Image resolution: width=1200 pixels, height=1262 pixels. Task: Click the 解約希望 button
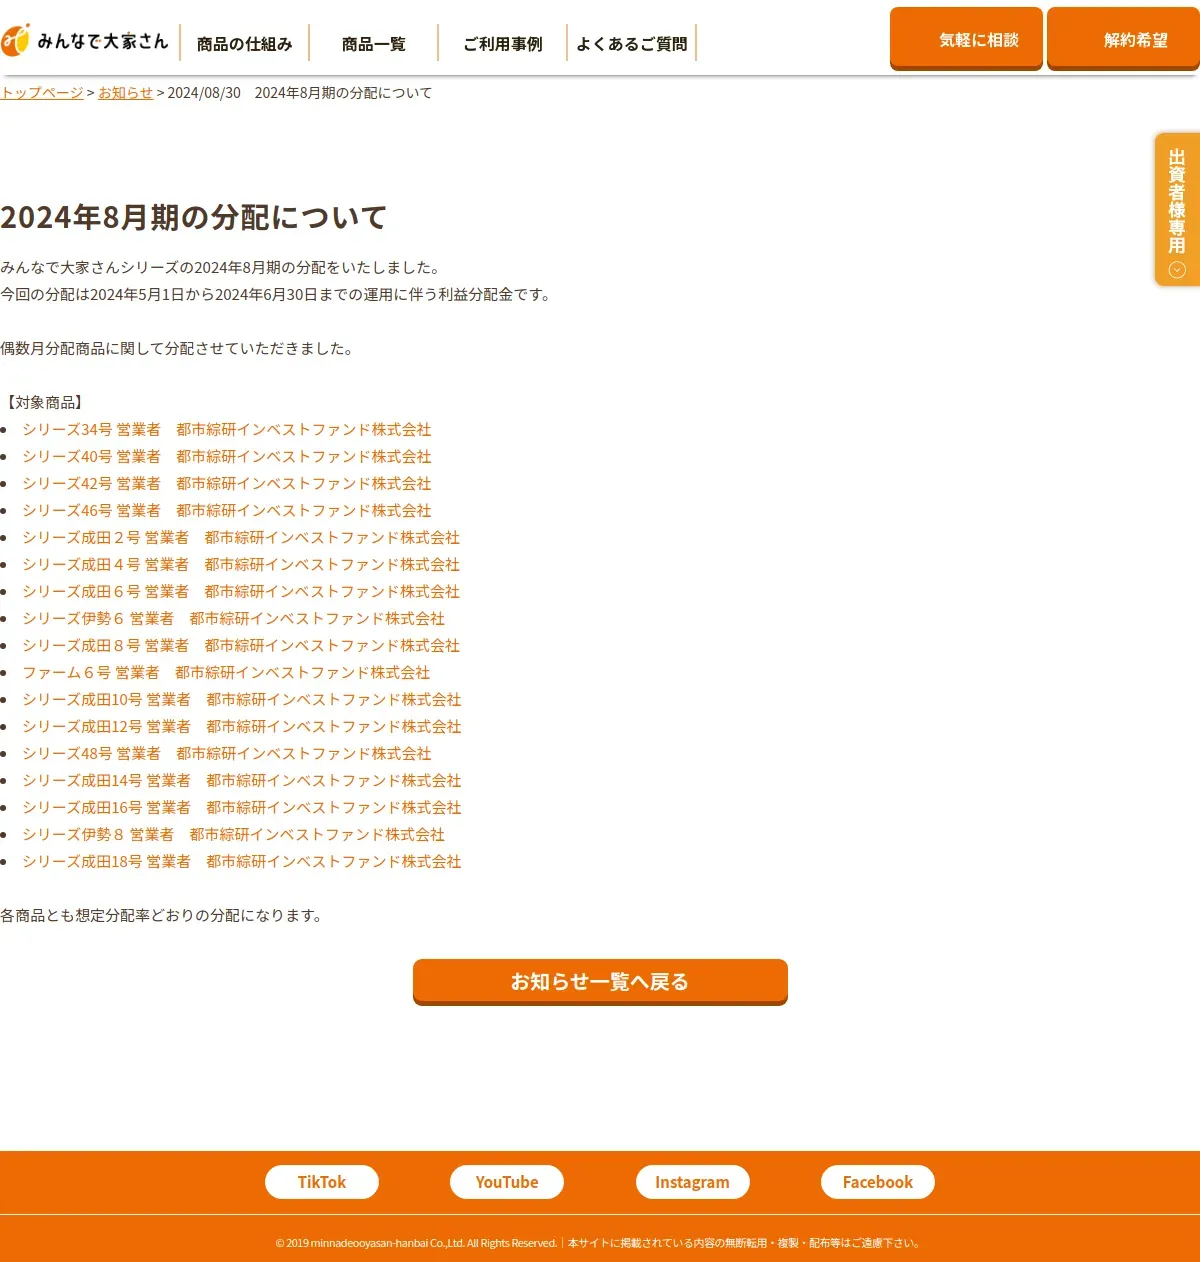coord(1123,39)
